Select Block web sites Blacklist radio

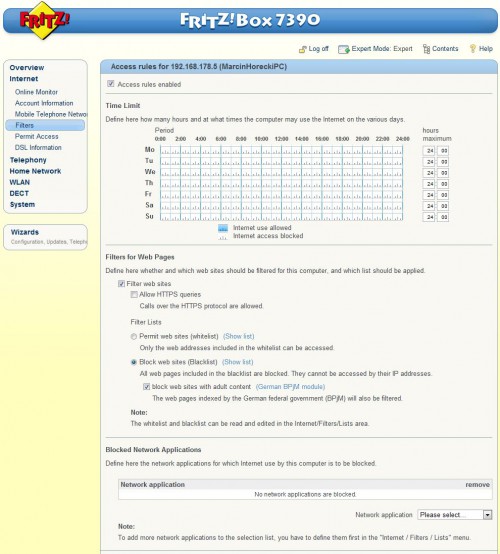[134, 362]
